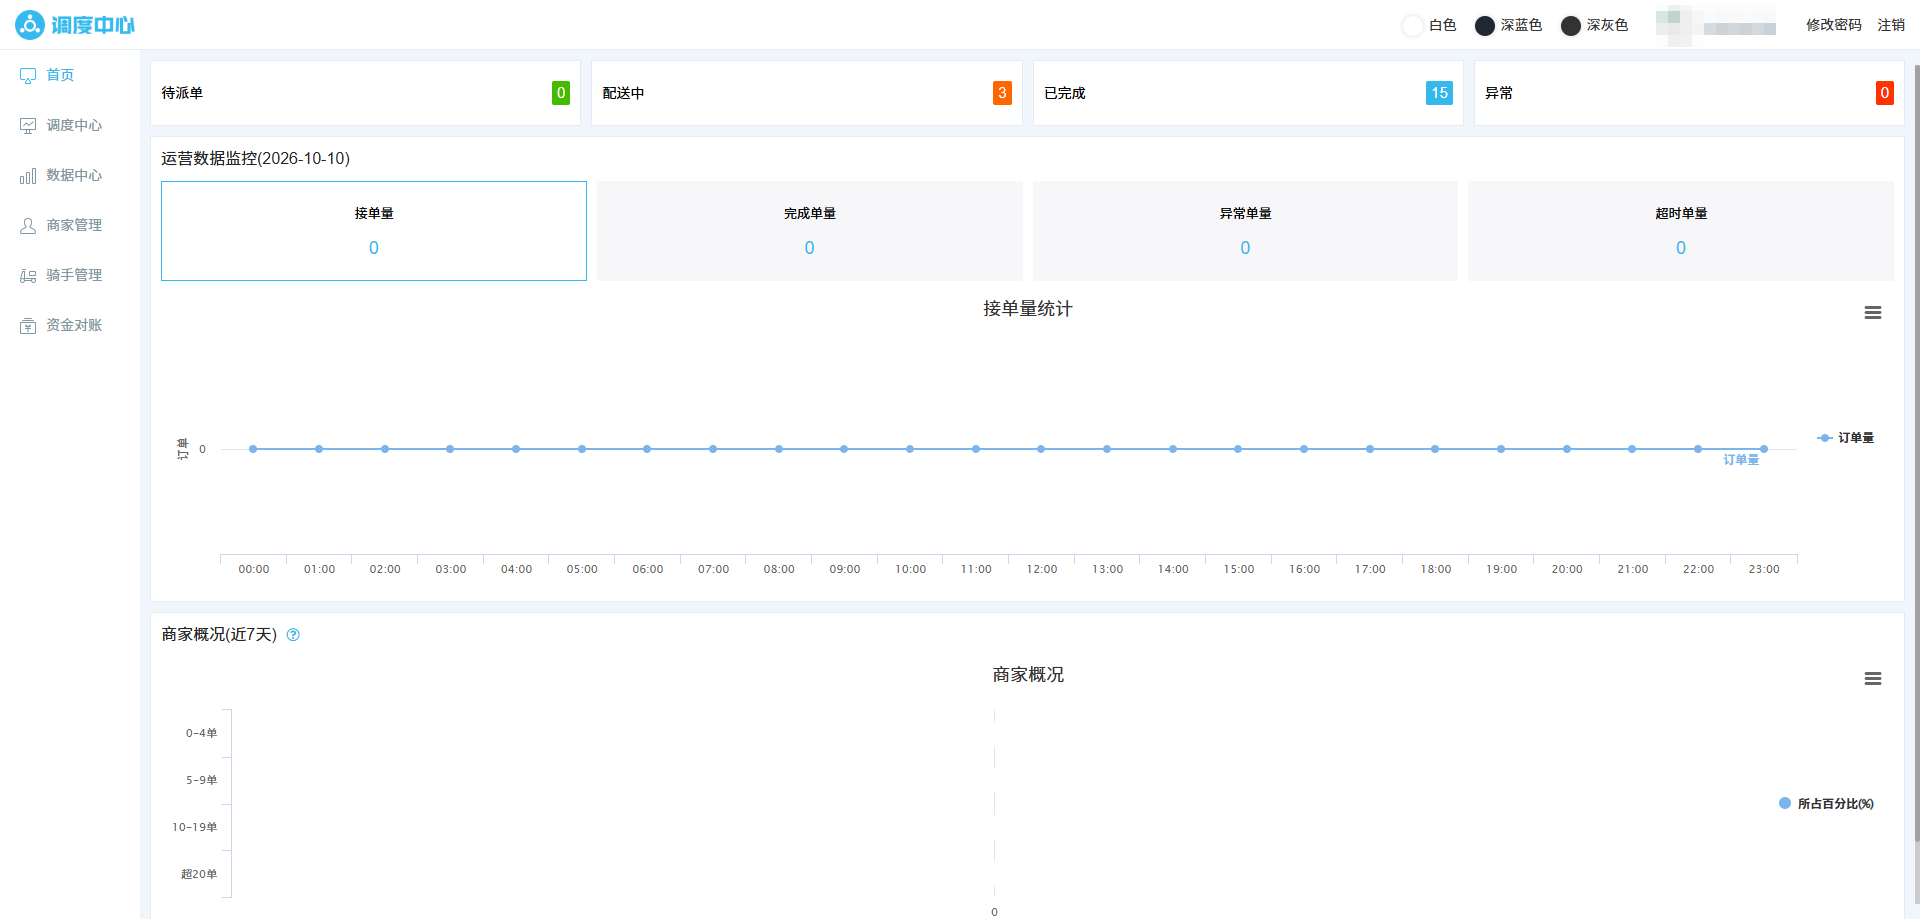
Task: Click the 修改密码 link
Action: pyautogui.click(x=1834, y=25)
